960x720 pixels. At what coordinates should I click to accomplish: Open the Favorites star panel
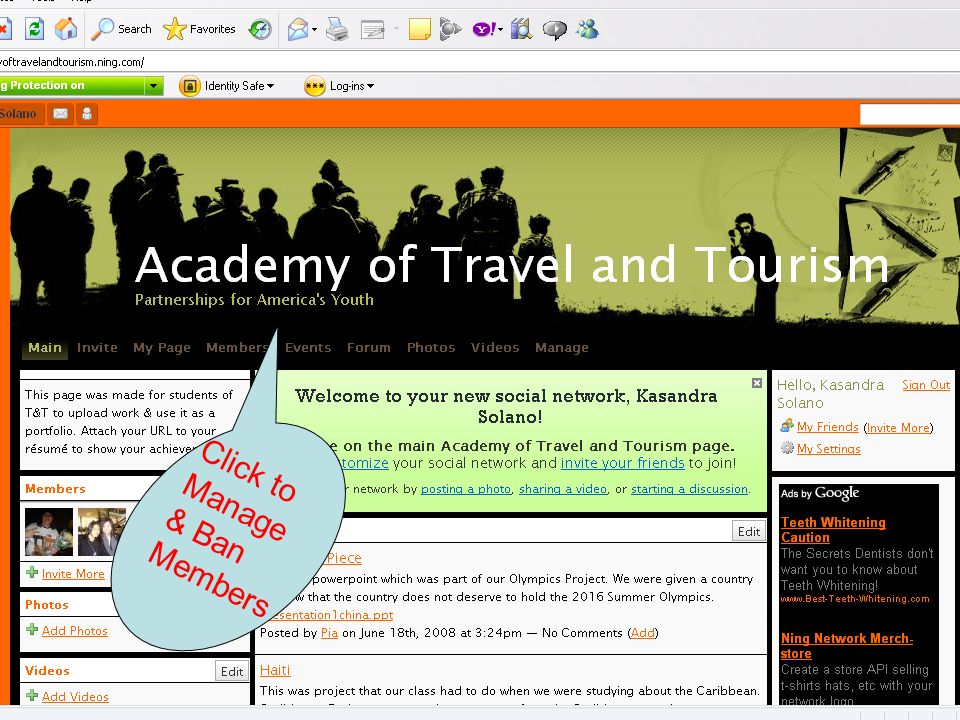[x=200, y=29]
